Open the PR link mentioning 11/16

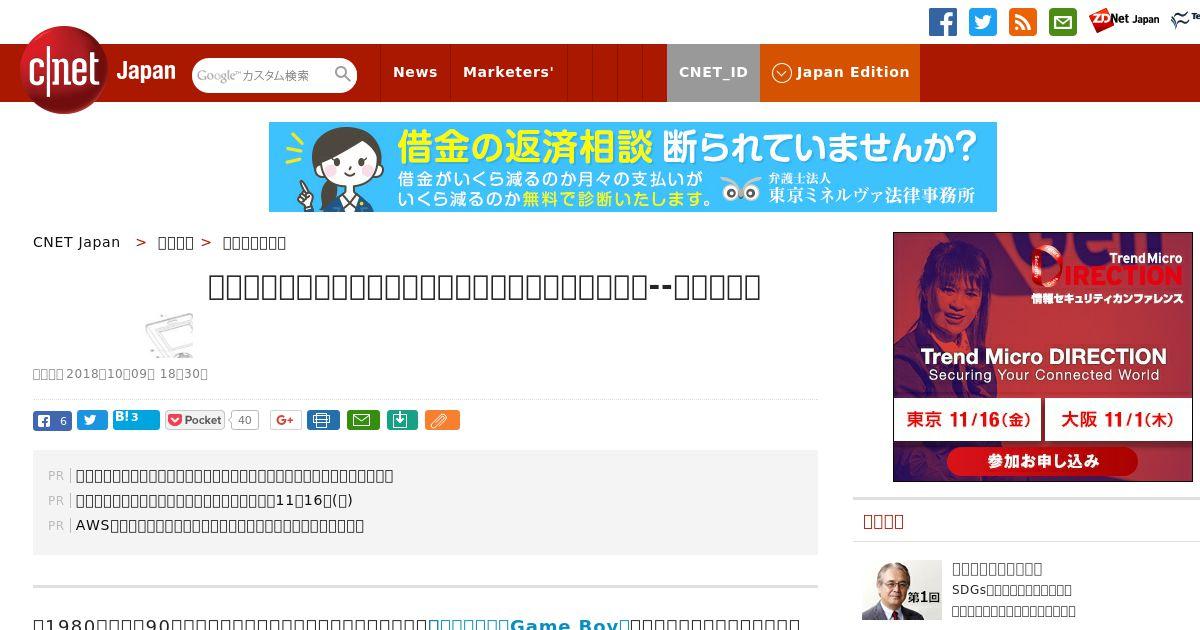(214, 500)
